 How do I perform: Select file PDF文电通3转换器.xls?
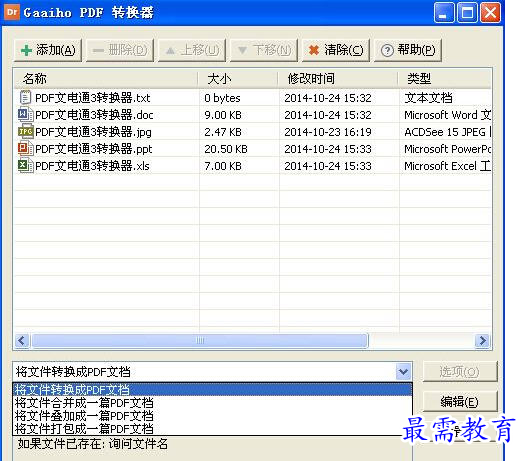pos(92,166)
